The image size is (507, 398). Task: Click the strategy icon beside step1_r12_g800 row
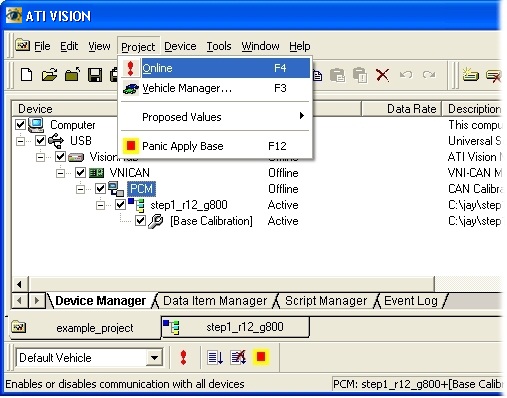pyautogui.click(x=136, y=205)
